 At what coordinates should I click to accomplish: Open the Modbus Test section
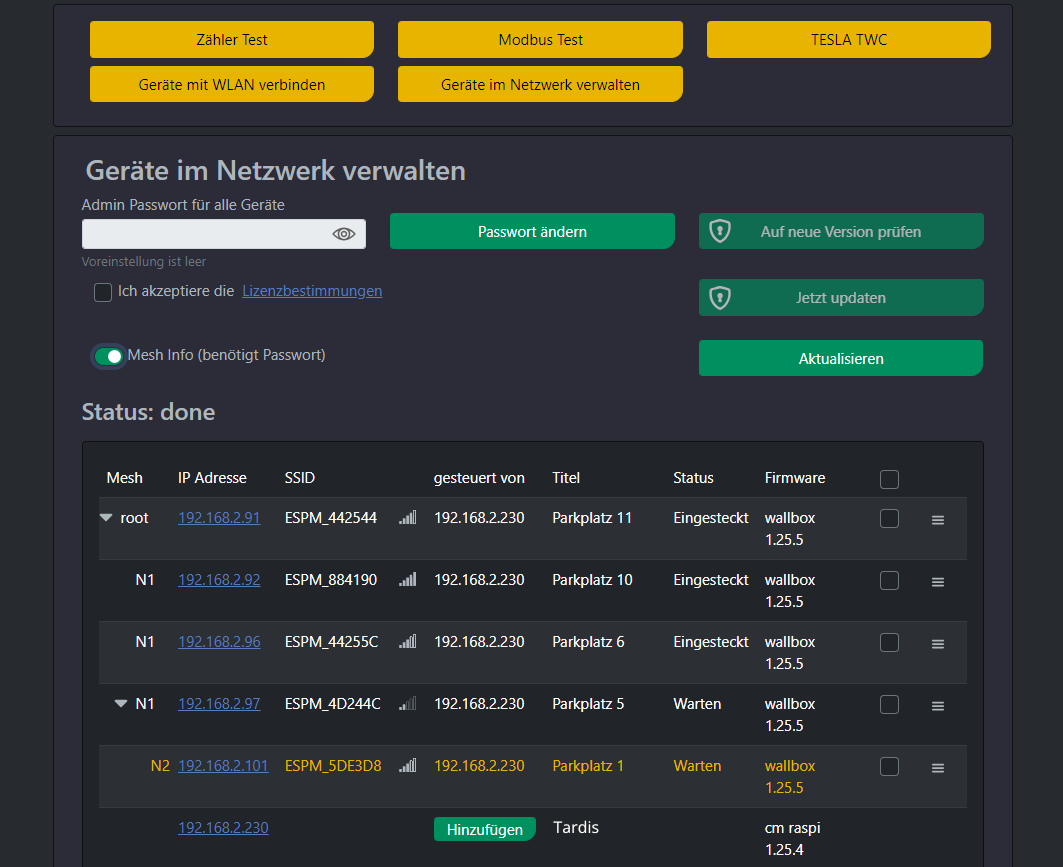(540, 40)
